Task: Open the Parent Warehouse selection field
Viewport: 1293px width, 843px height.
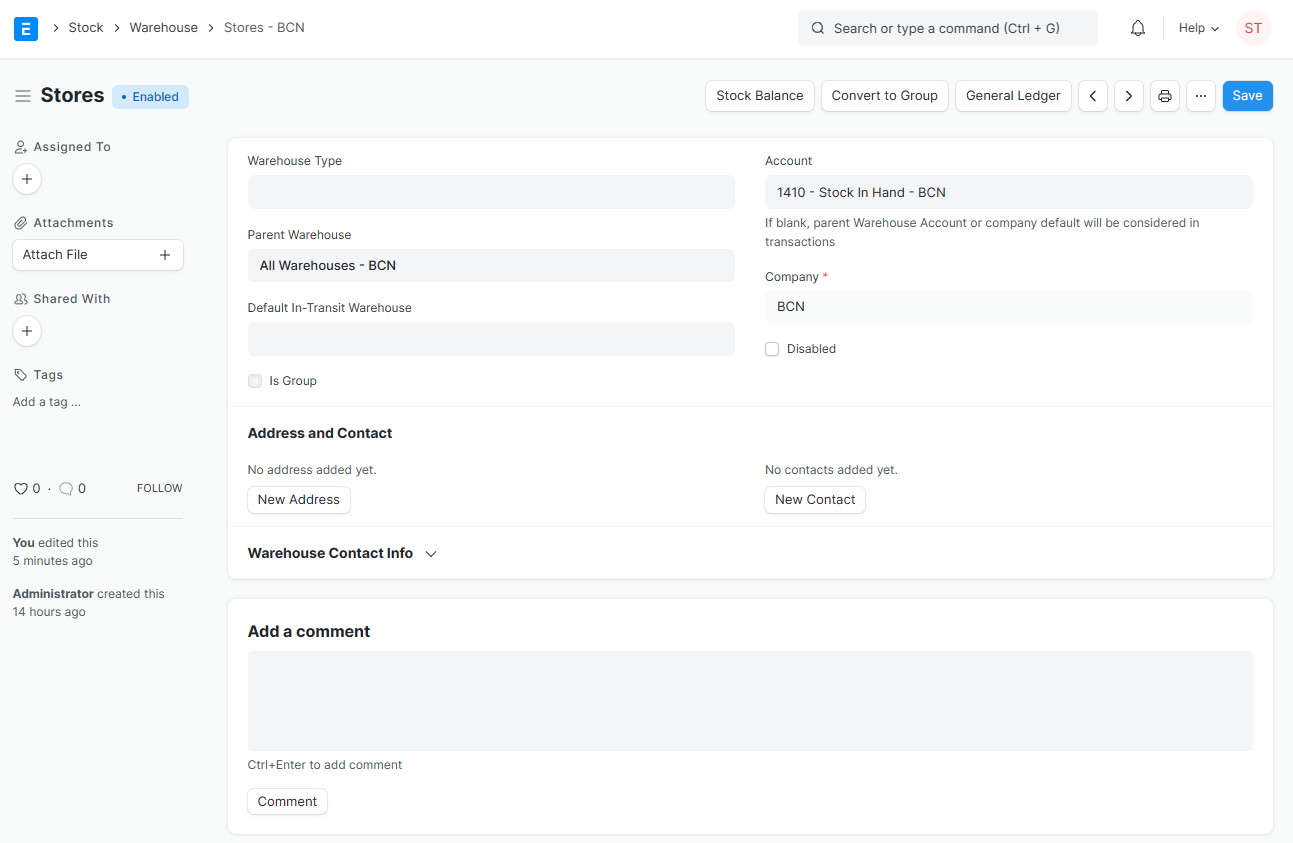Action: 490,265
